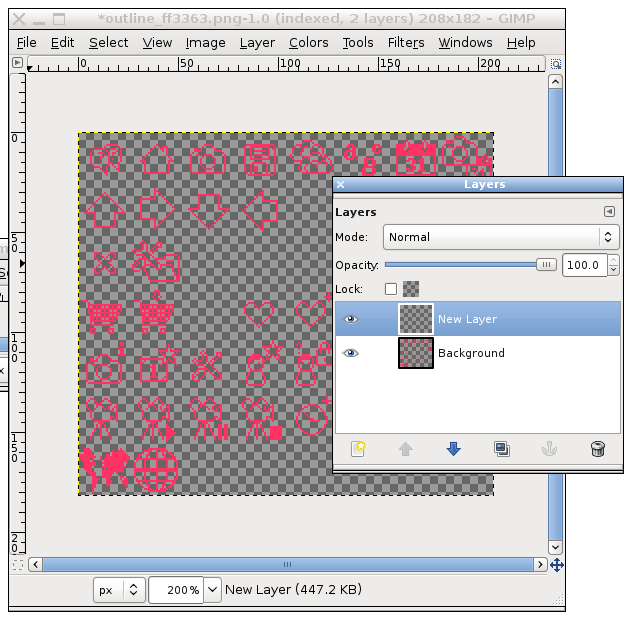Create a new layer with the new-layer icon
This screenshot has width=632, height=620.
click(x=358, y=449)
